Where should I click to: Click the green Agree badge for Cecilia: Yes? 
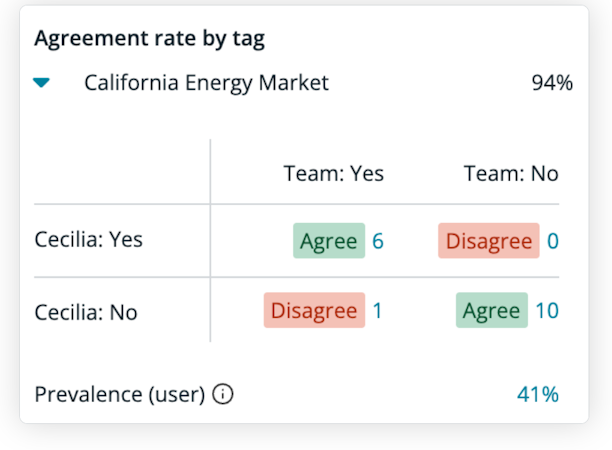[x=329, y=240]
